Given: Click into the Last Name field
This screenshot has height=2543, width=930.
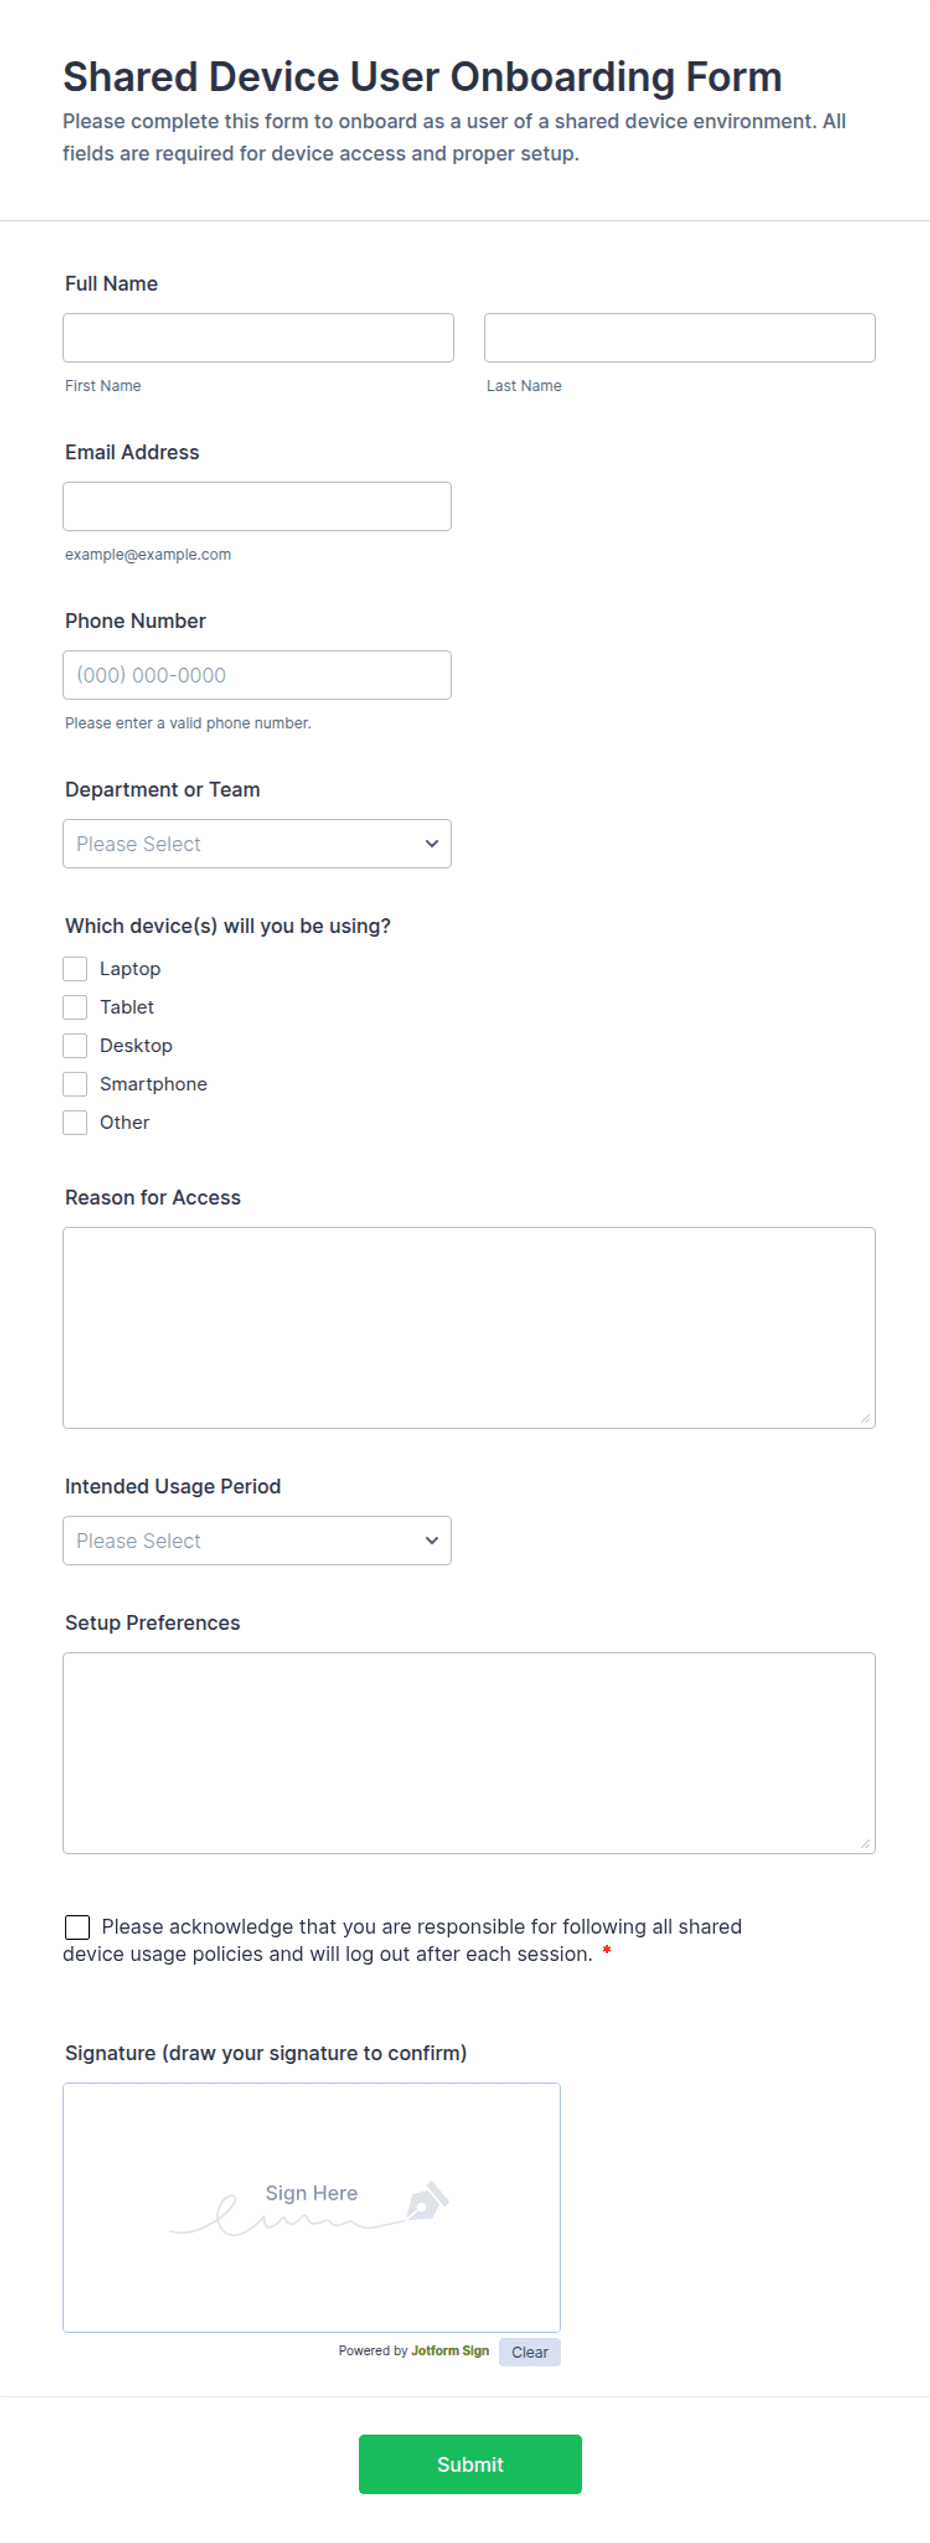Looking at the screenshot, I should click(680, 338).
